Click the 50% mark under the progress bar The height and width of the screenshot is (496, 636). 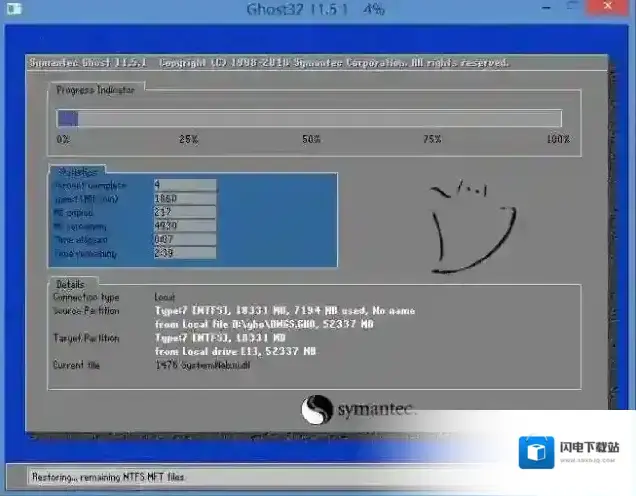pos(311,139)
